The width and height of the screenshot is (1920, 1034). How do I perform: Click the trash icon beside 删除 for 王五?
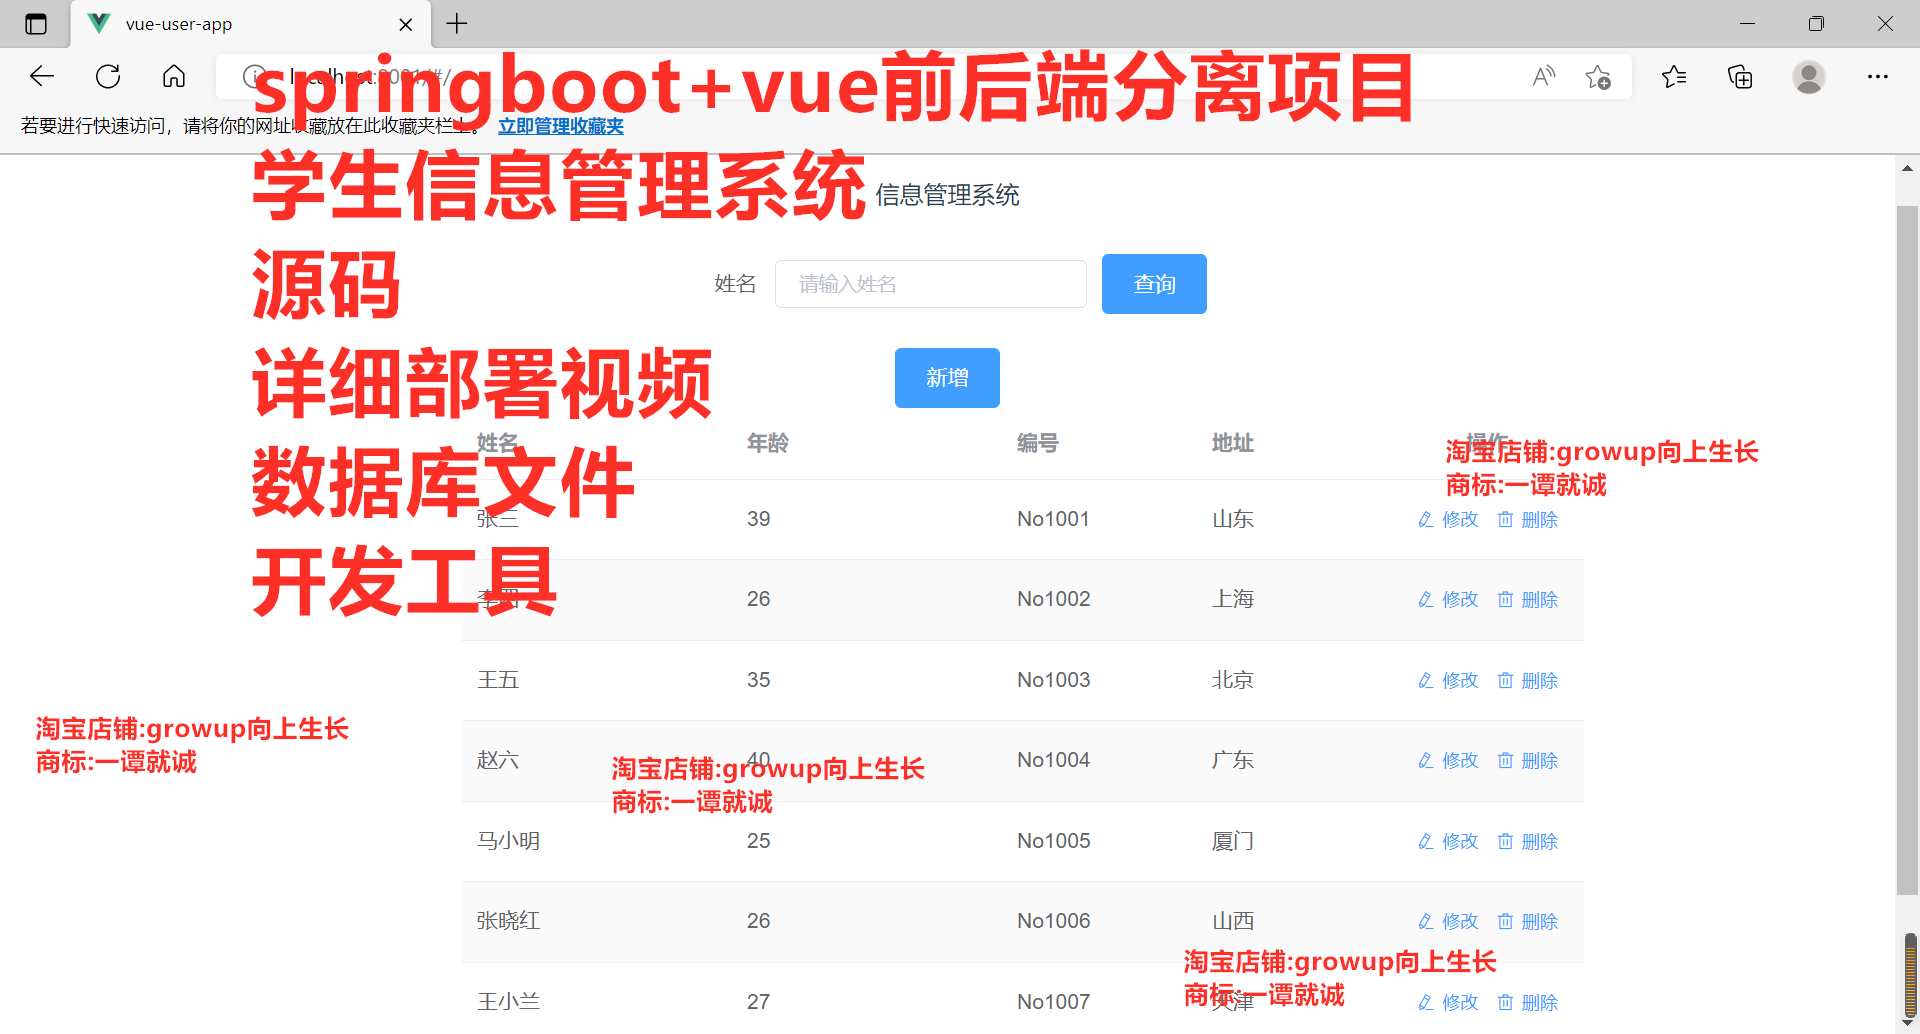pos(1506,680)
